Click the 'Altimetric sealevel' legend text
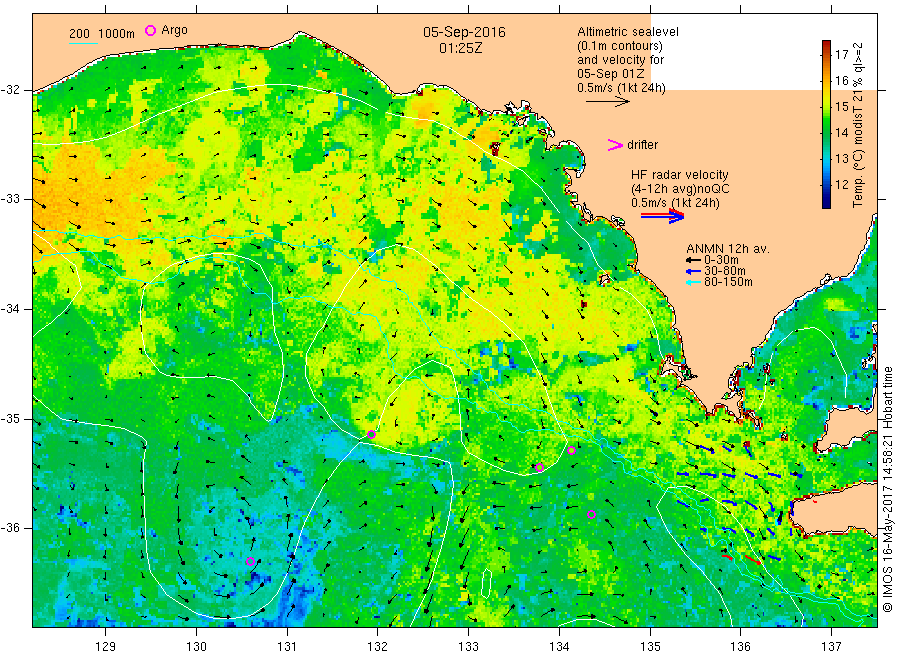This screenshot has height=660, width=900. click(628, 32)
